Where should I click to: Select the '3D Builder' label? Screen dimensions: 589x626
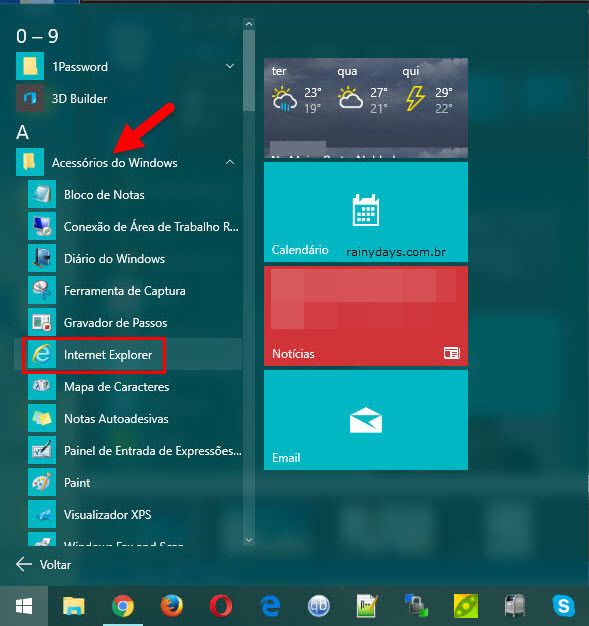click(79, 99)
